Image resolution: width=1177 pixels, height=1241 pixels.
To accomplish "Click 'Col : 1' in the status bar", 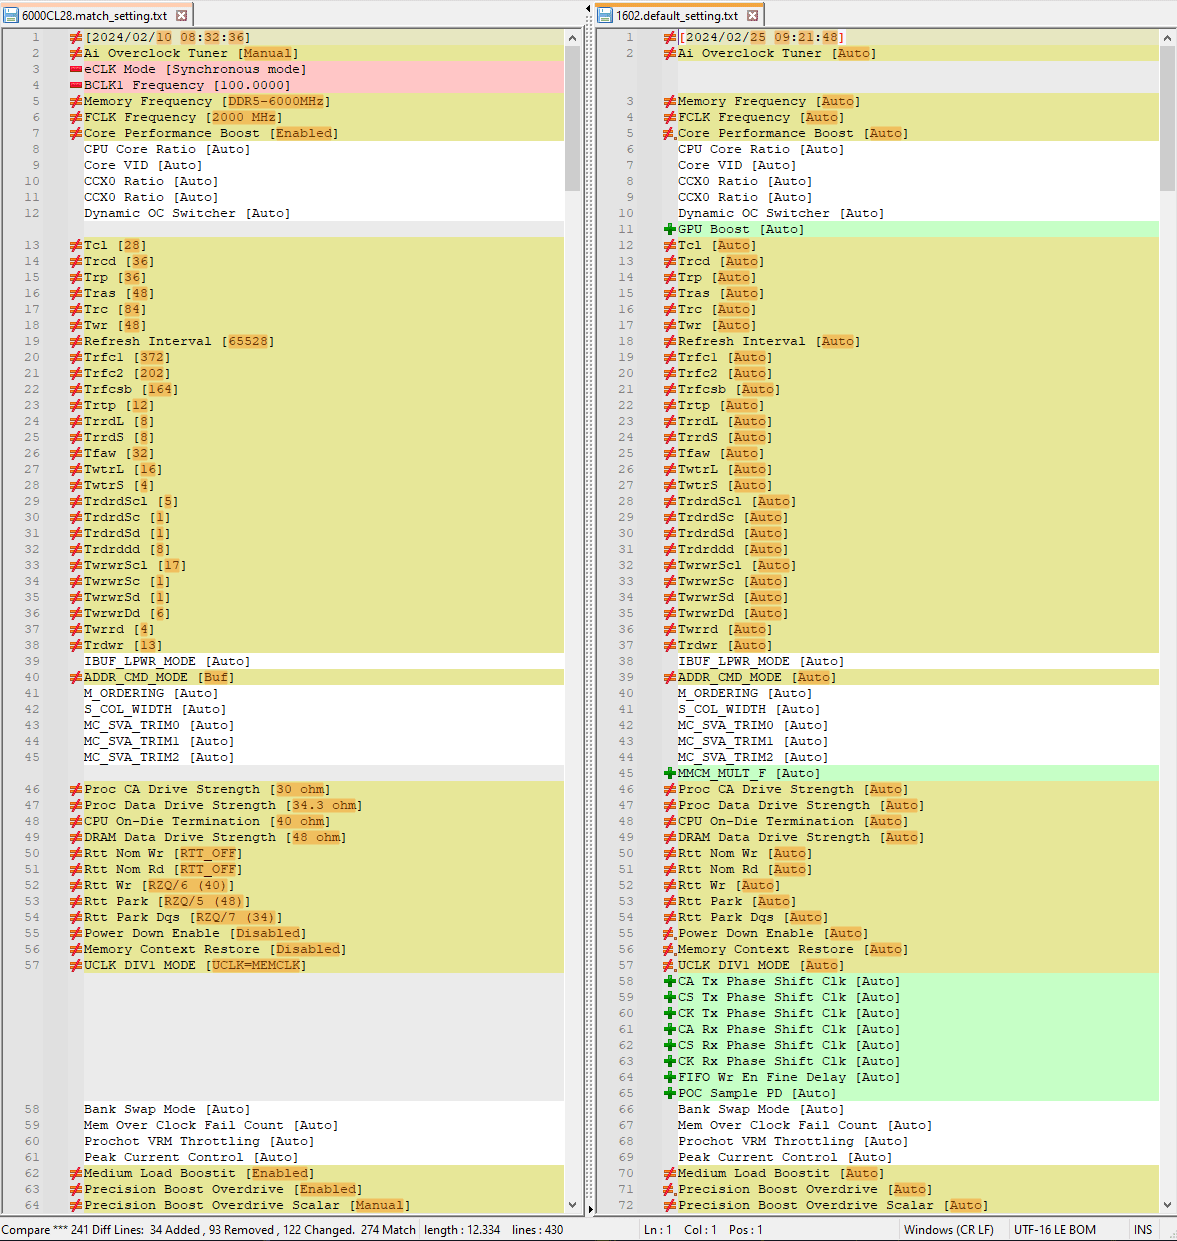I will (x=700, y=1230).
